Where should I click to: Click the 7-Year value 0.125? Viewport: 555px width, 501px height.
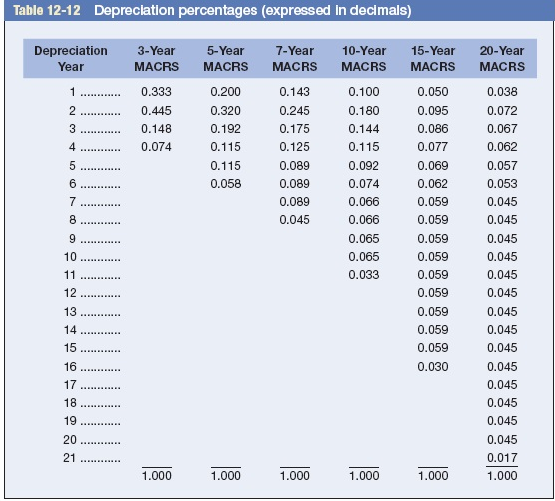pos(294,147)
